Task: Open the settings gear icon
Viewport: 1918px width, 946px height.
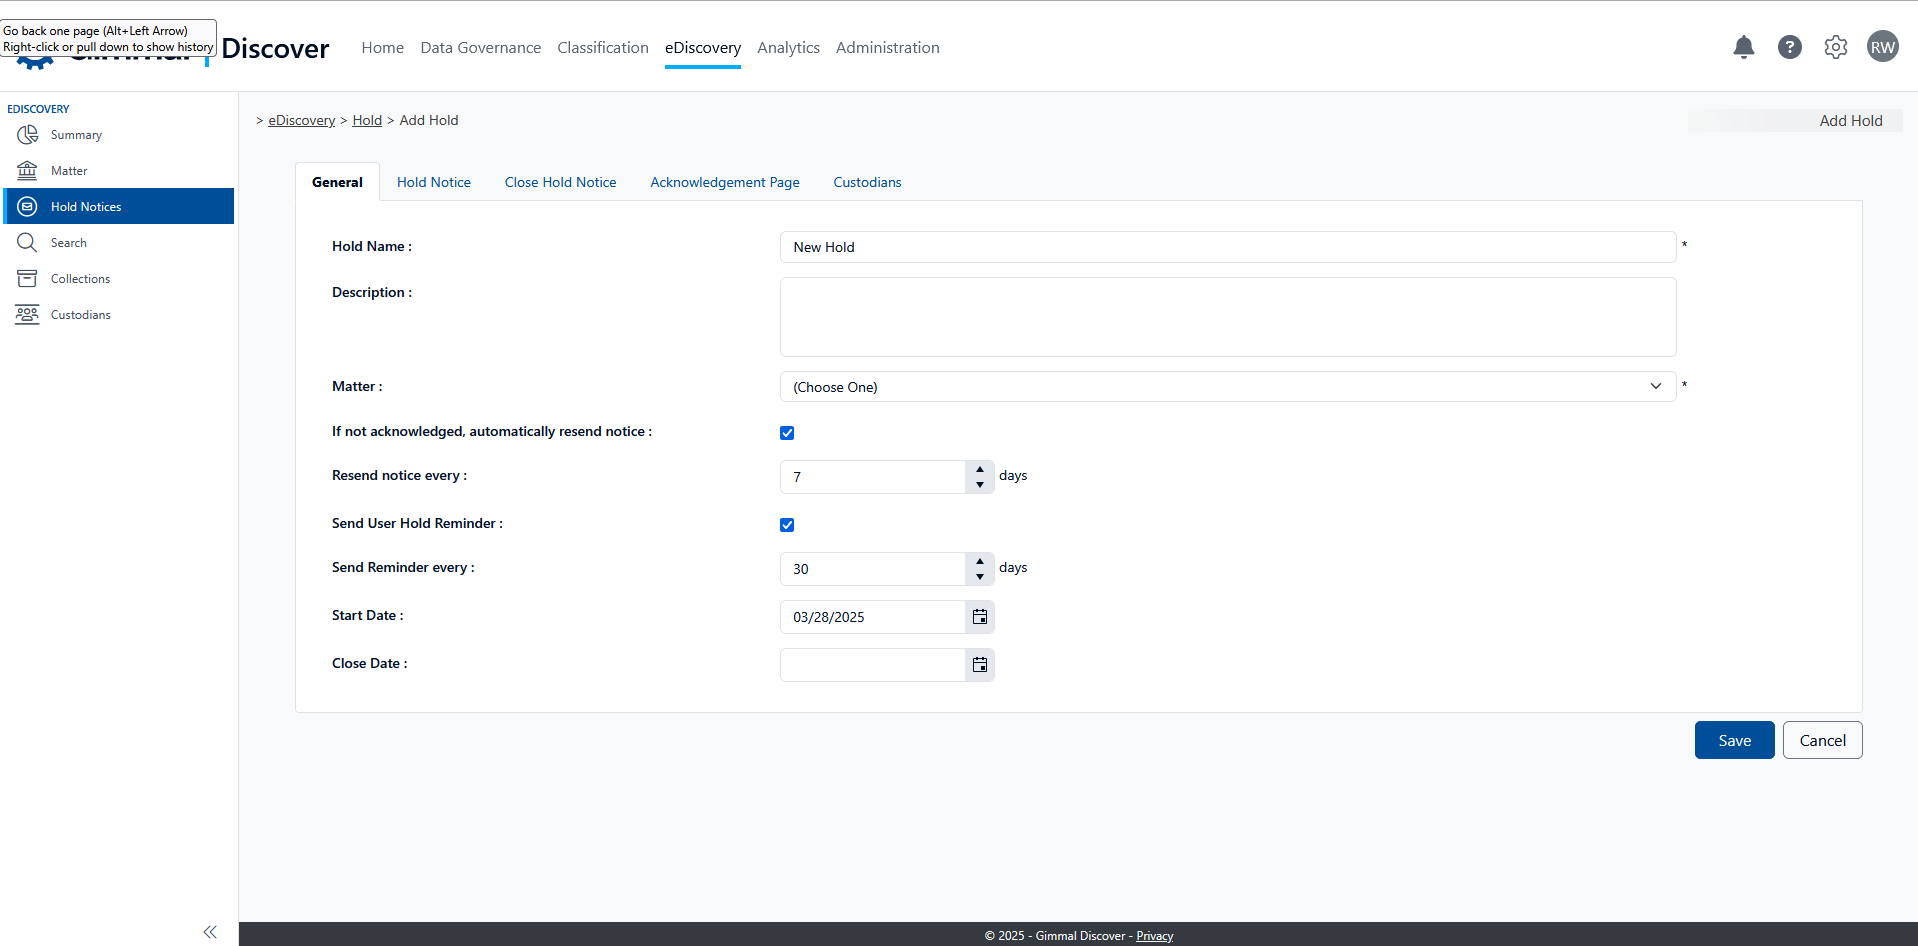Action: coord(1835,47)
